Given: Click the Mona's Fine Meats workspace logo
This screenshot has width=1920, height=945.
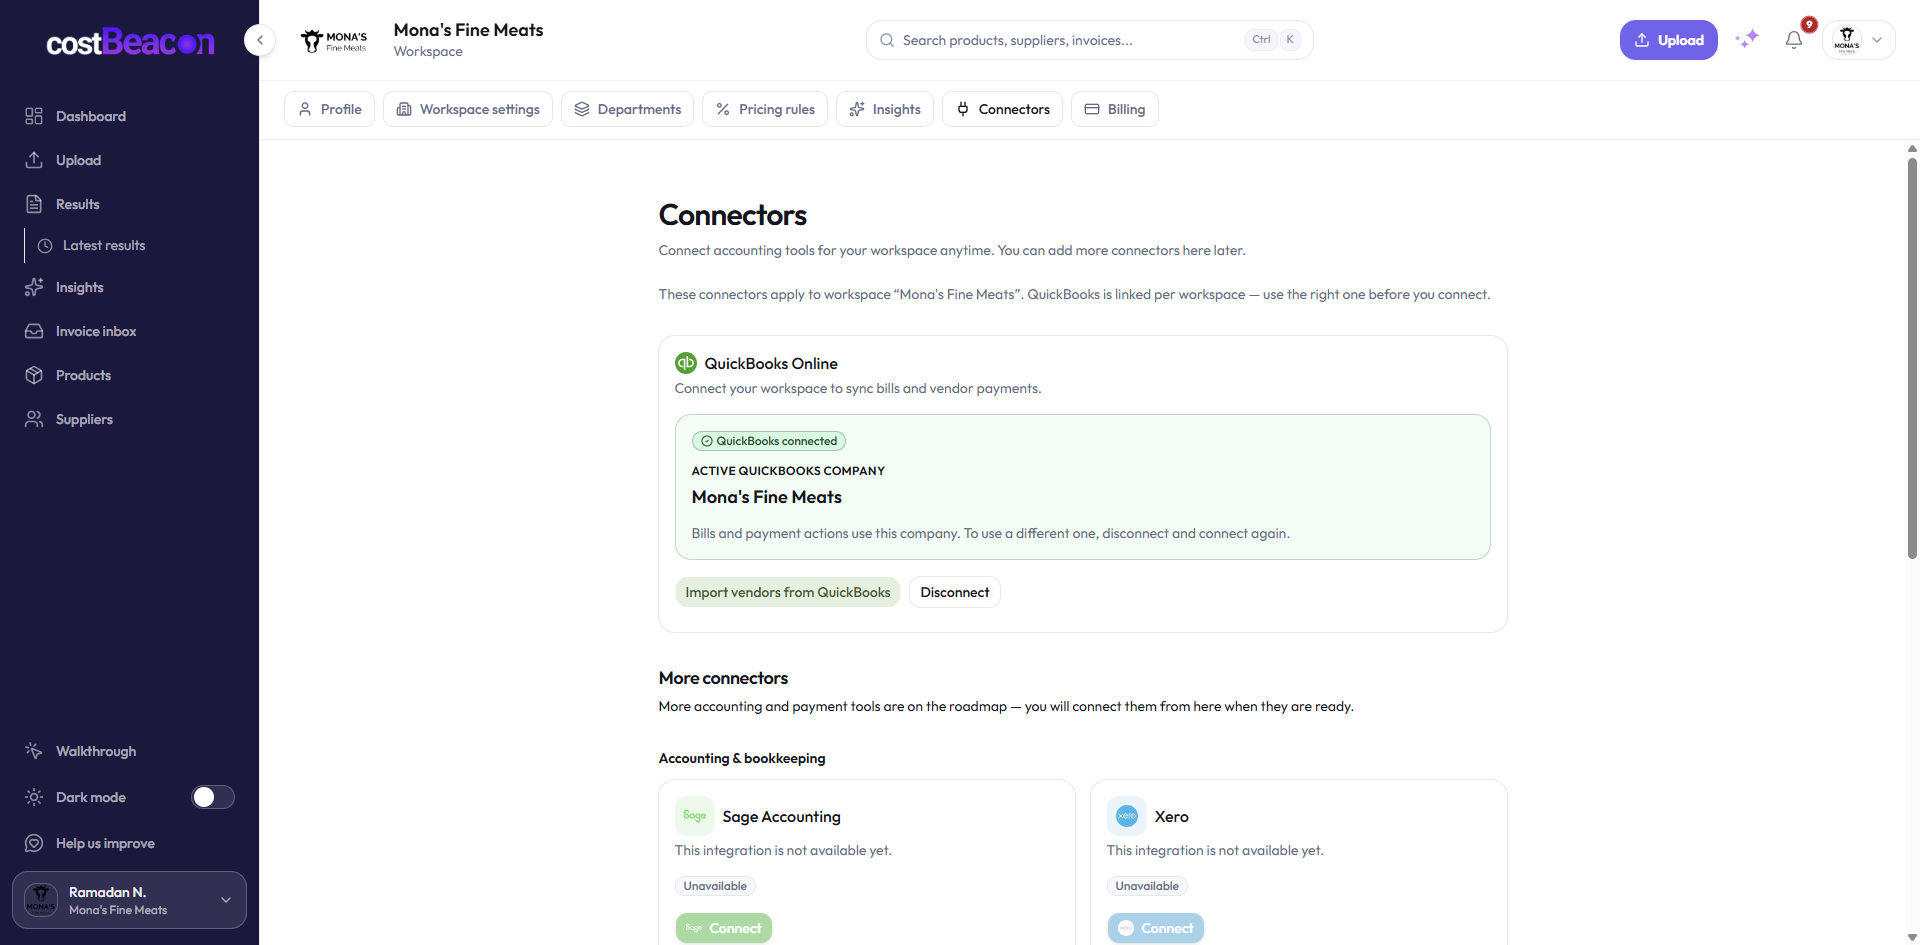Looking at the screenshot, I should 334,40.
